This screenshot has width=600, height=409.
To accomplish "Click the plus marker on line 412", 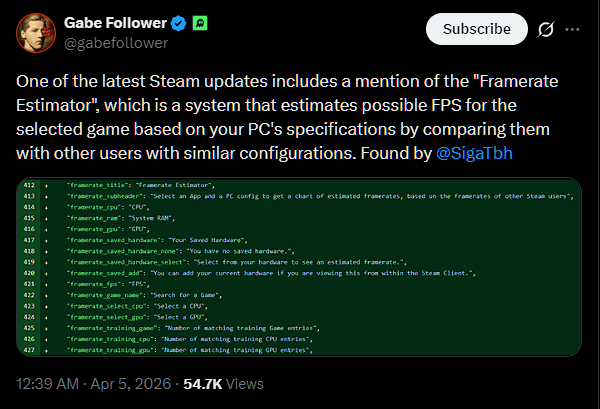I will point(46,187).
